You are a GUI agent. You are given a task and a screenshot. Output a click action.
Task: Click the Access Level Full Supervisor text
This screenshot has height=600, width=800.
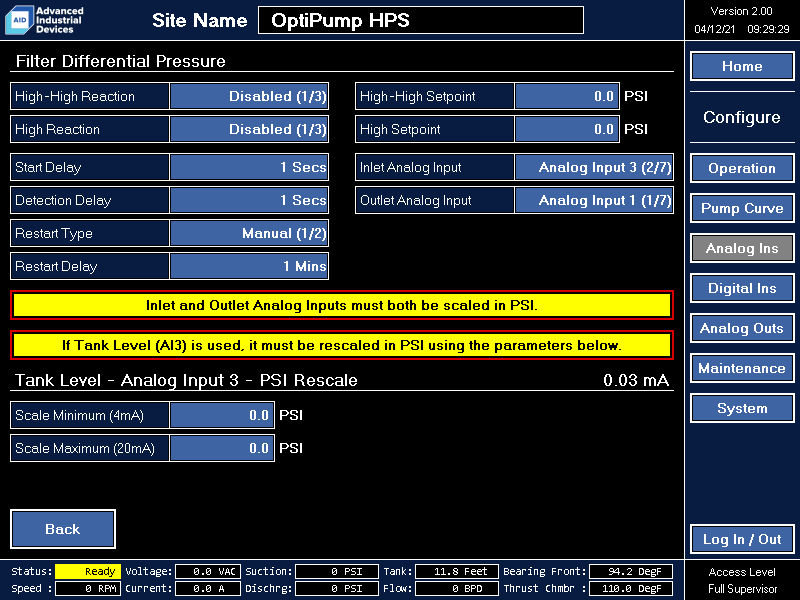(742, 580)
